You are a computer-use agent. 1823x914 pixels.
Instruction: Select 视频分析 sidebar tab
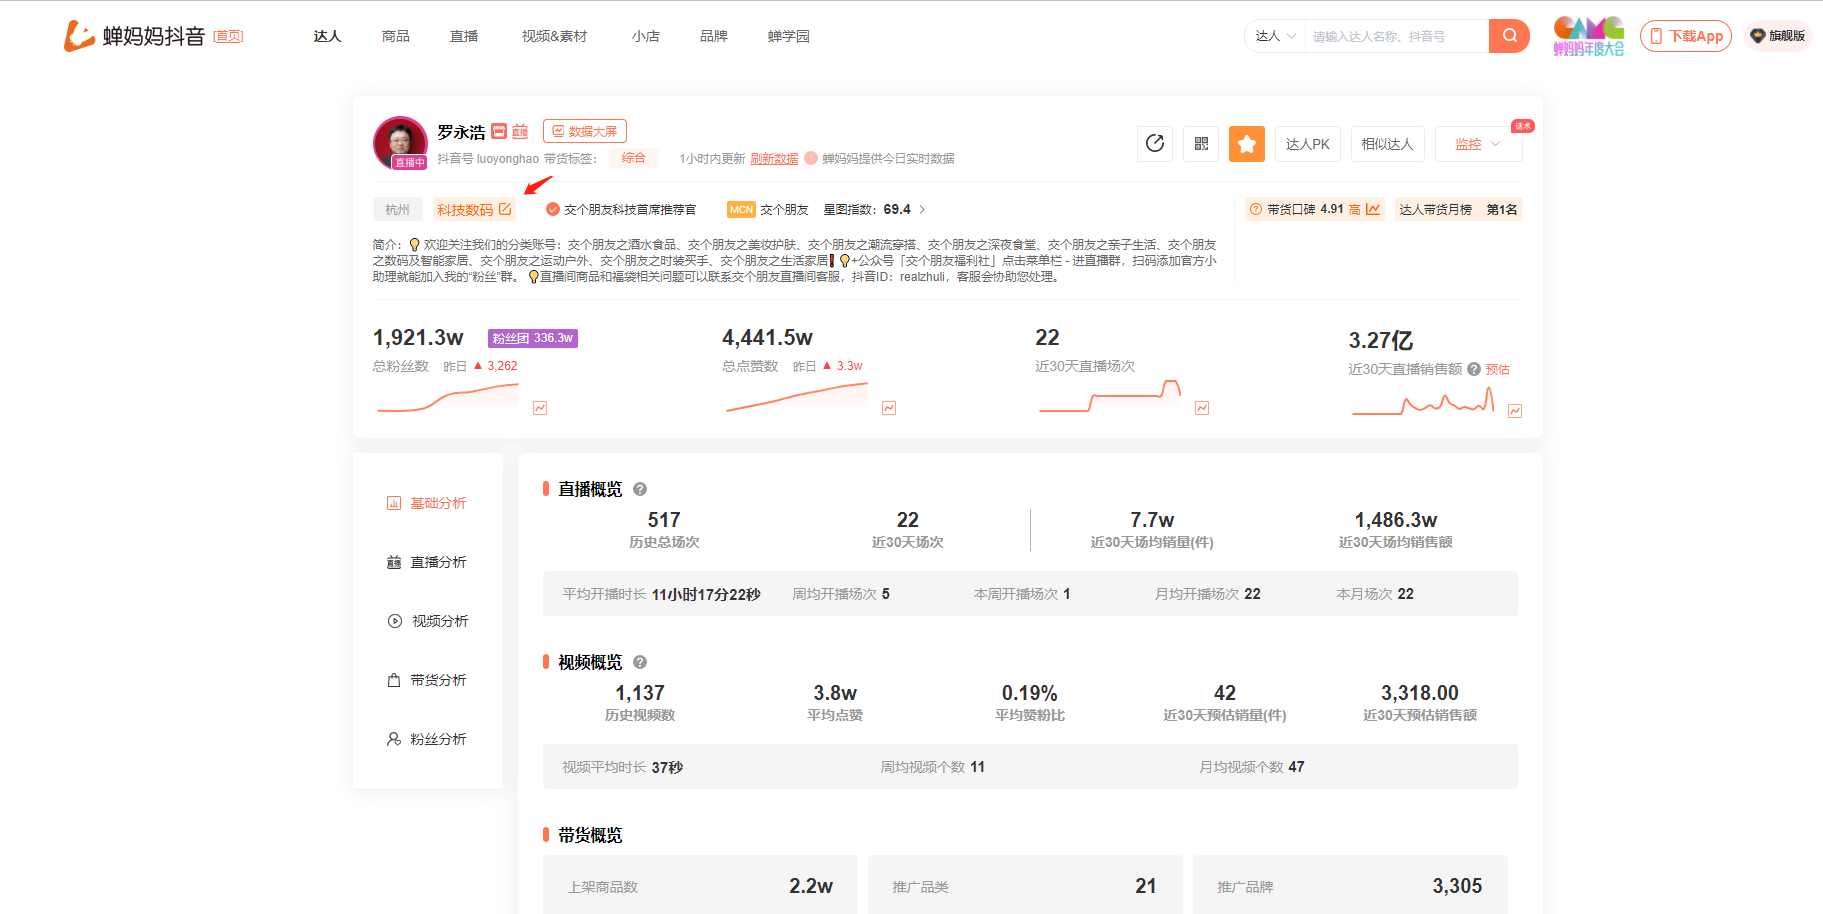coord(427,621)
